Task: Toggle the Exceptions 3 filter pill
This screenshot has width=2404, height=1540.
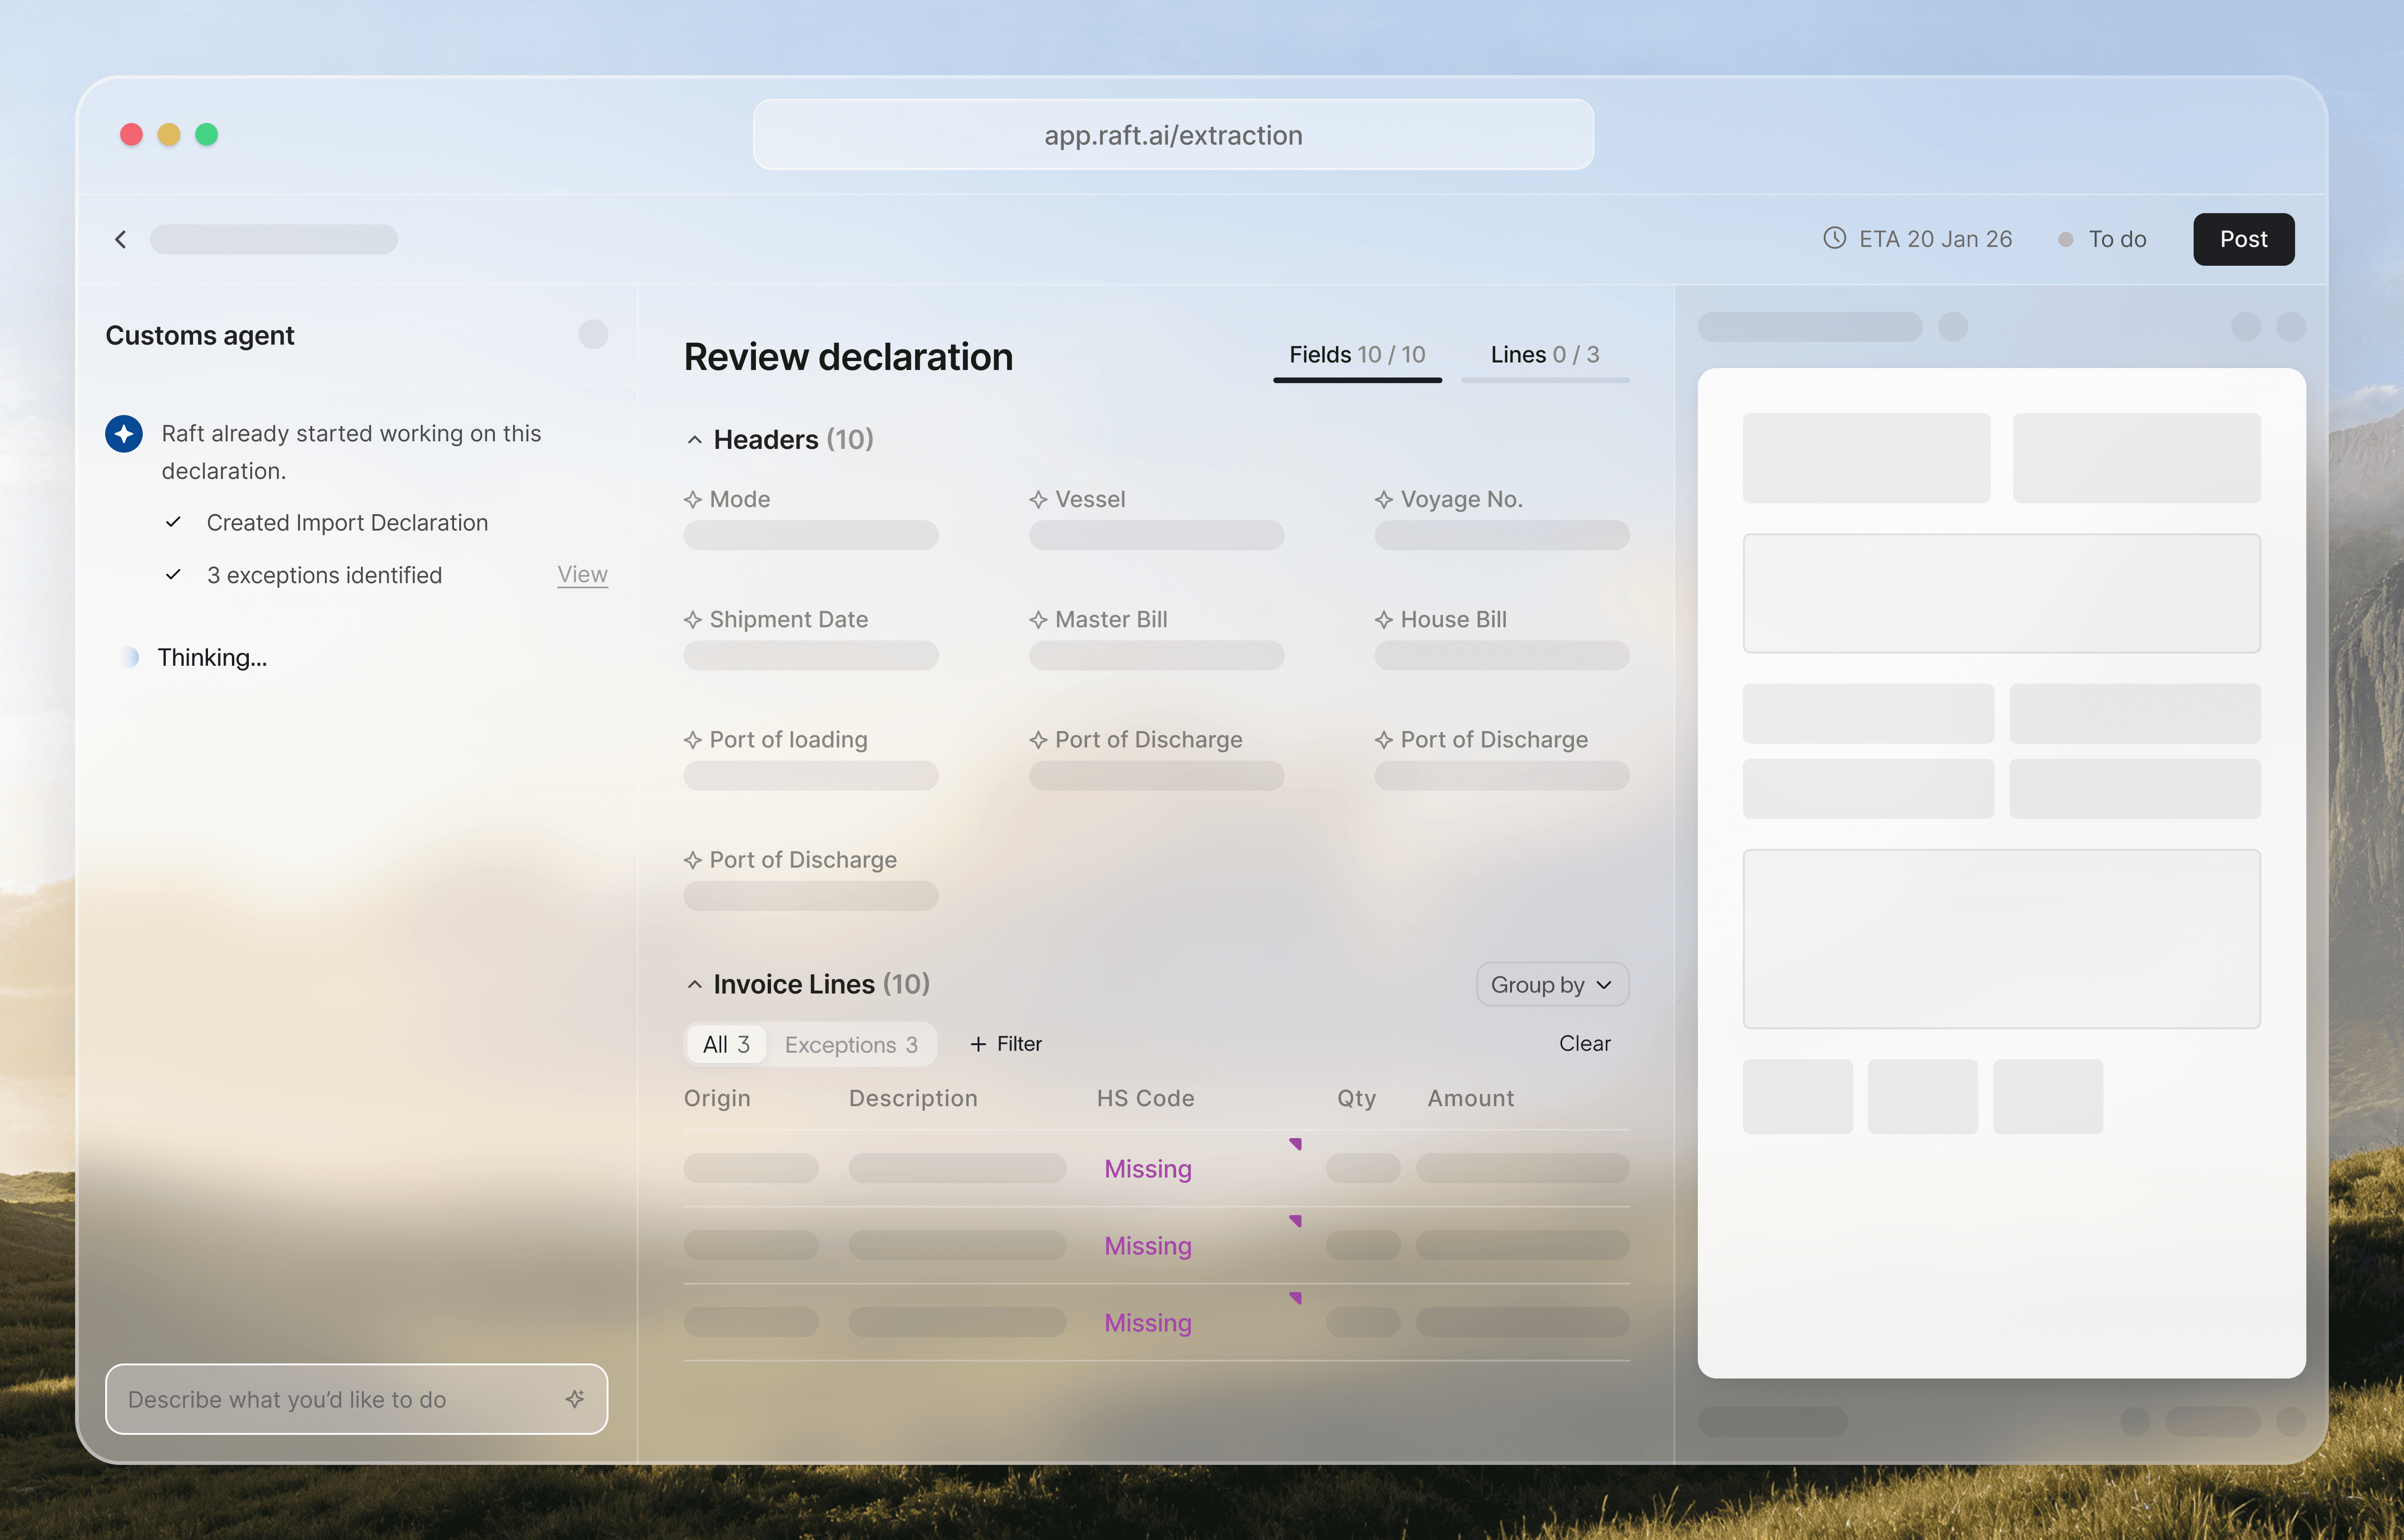Action: (x=851, y=1044)
